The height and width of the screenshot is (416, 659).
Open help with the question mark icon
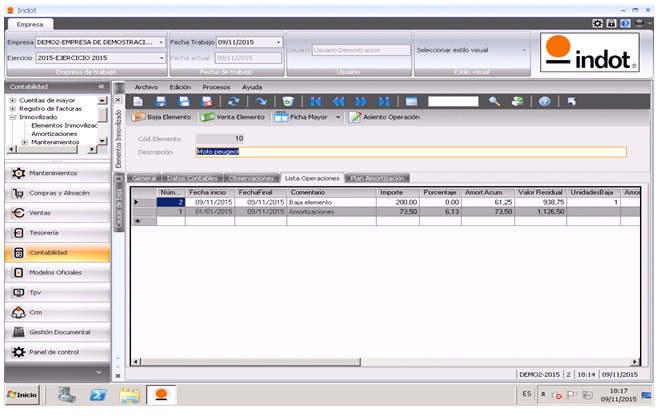coord(544,101)
